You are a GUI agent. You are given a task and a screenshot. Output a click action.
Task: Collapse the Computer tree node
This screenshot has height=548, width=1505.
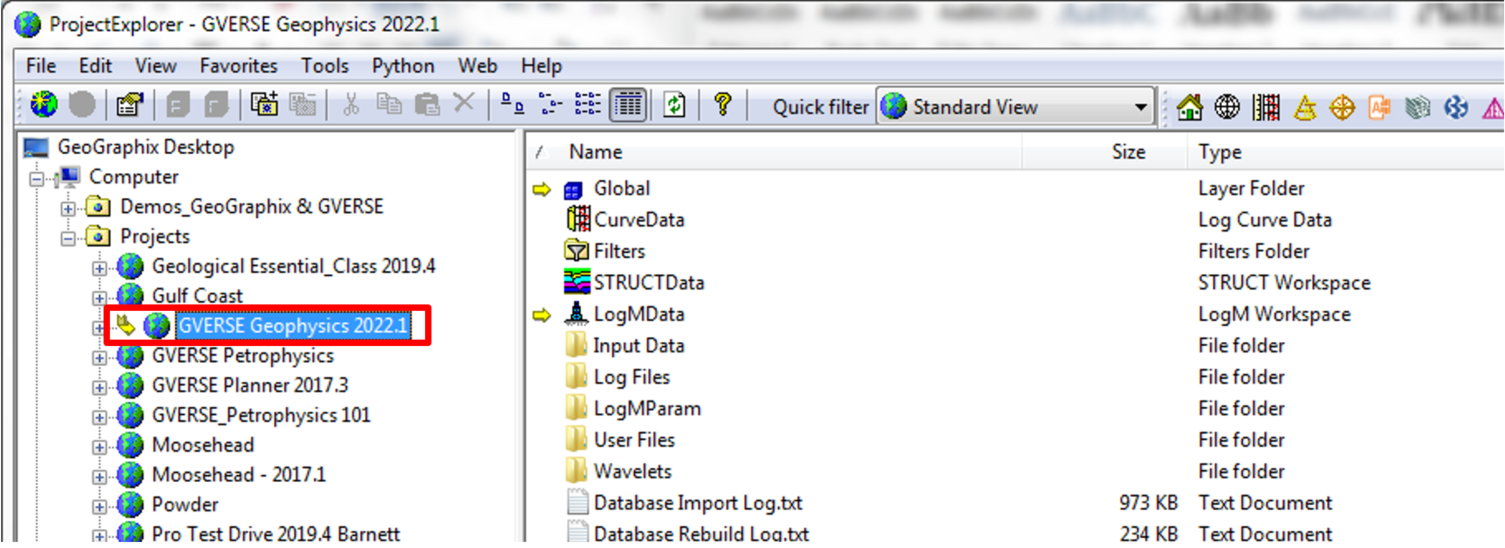pyautogui.click(x=38, y=180)
